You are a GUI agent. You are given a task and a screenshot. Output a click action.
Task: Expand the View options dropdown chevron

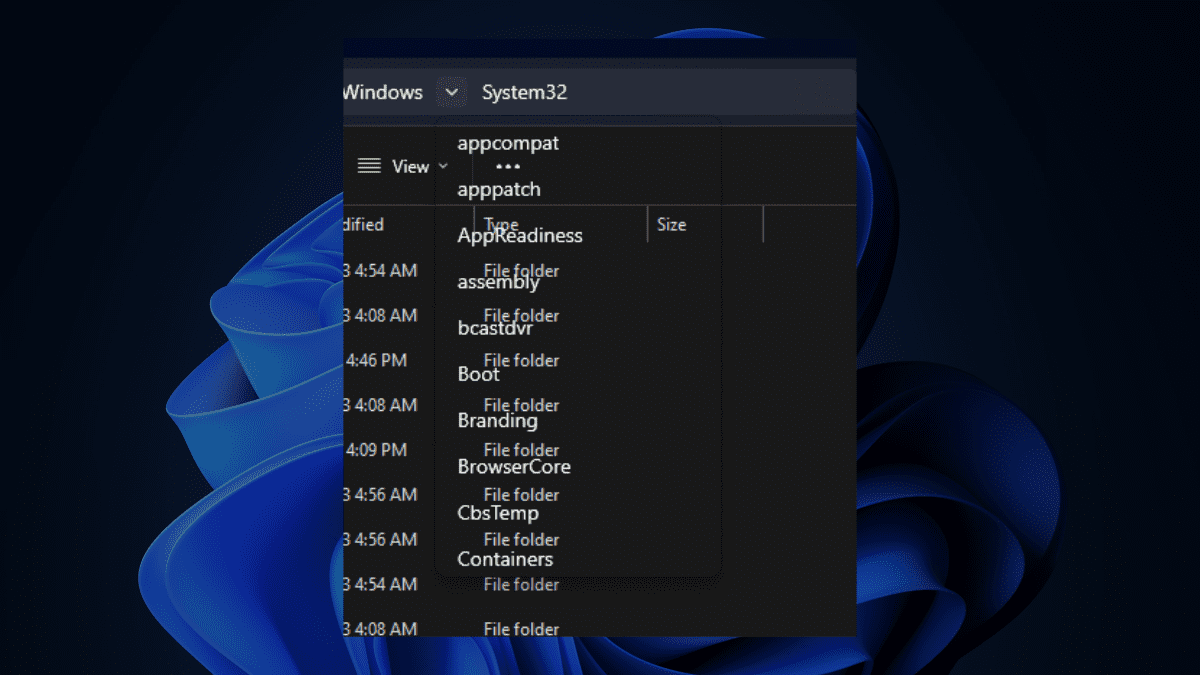pyautogui.click(x=441, y=166)
